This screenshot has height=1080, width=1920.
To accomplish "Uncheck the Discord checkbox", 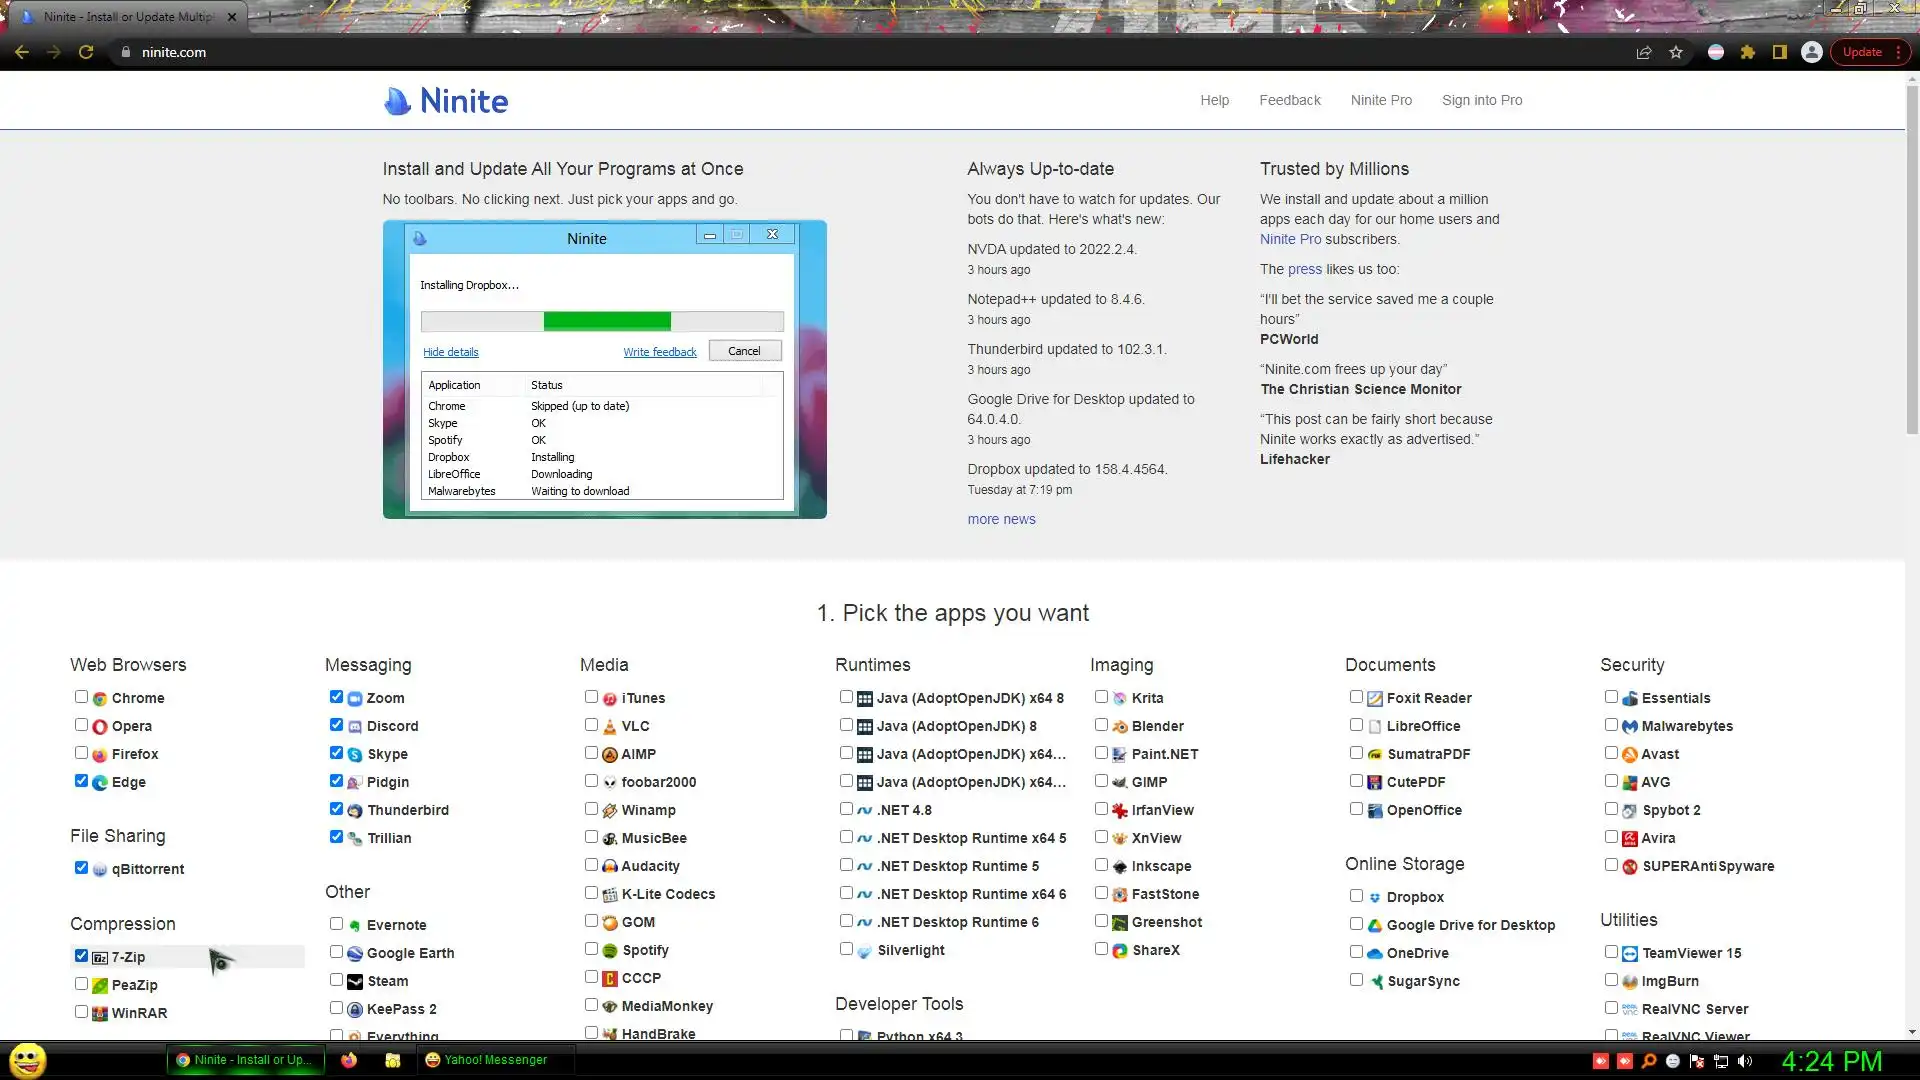I will (336, 725).
